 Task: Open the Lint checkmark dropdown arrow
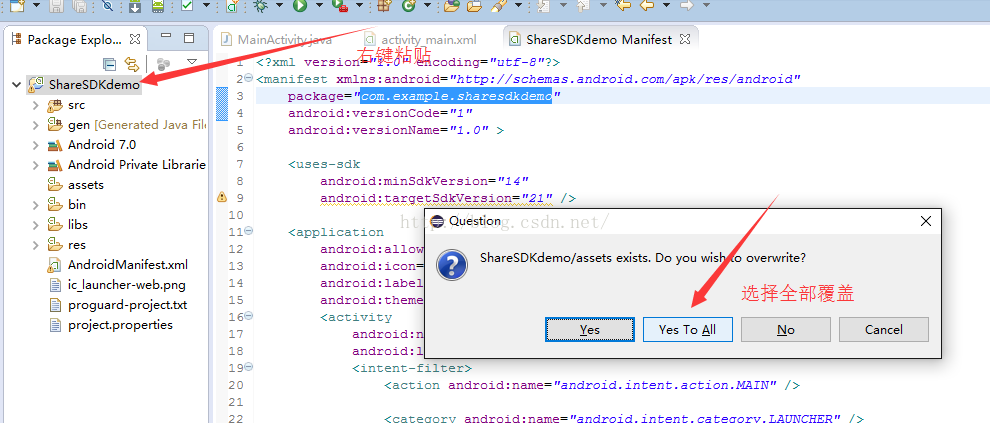click(x=206, y=5)
